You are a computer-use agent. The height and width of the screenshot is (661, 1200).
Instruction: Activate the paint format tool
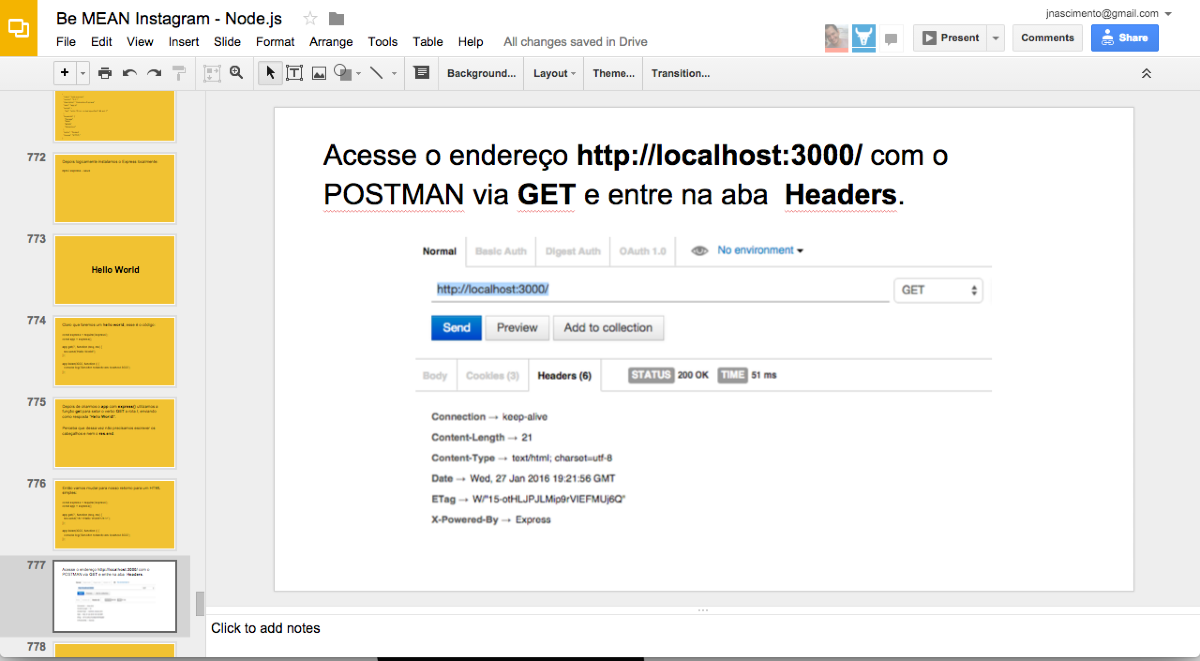[x=179, y=73]
